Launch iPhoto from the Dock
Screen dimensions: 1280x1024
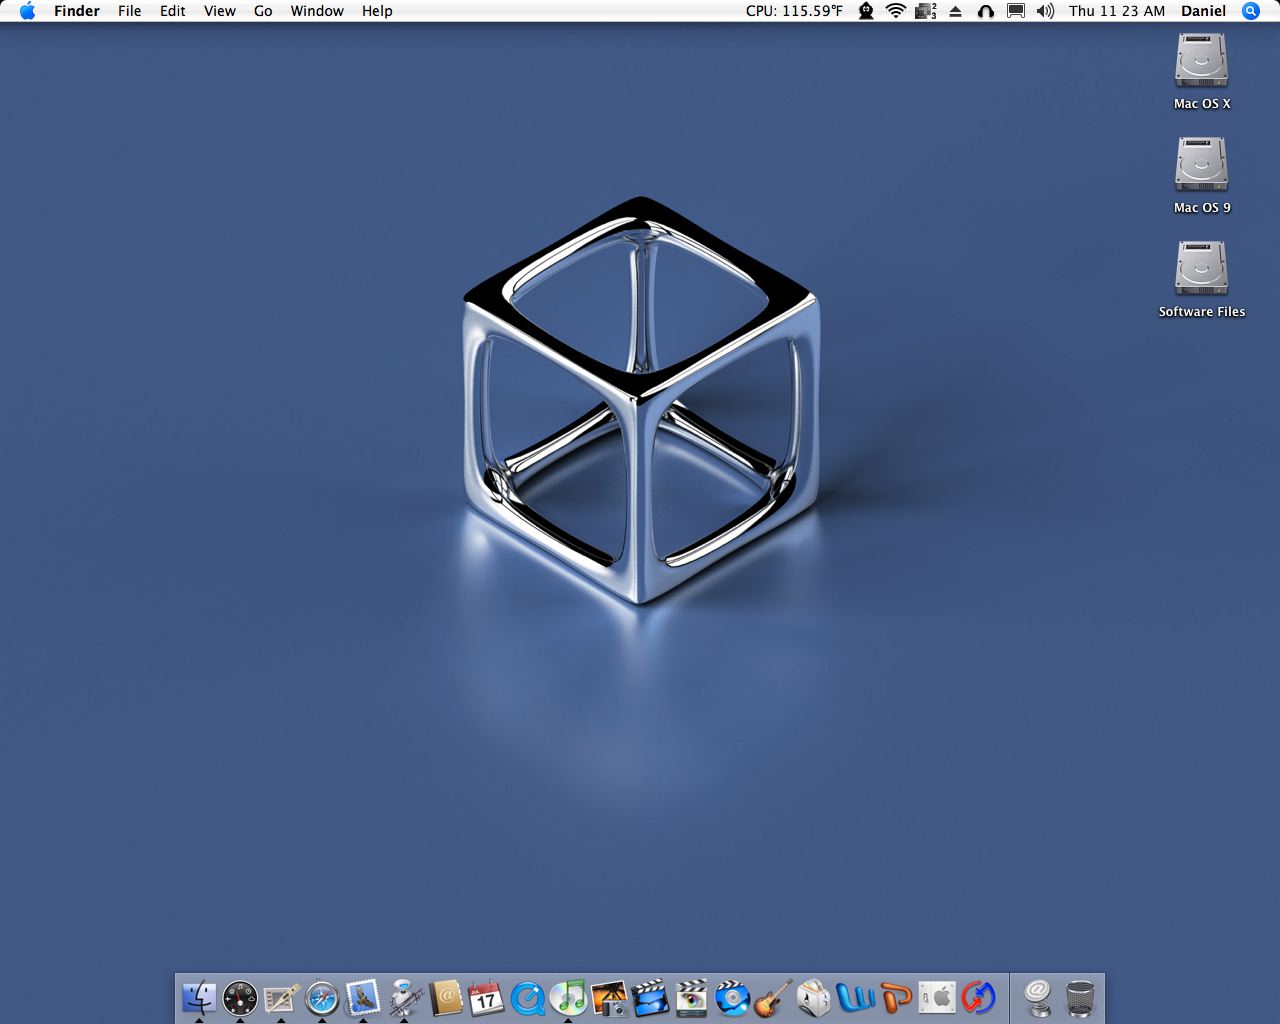609,997
